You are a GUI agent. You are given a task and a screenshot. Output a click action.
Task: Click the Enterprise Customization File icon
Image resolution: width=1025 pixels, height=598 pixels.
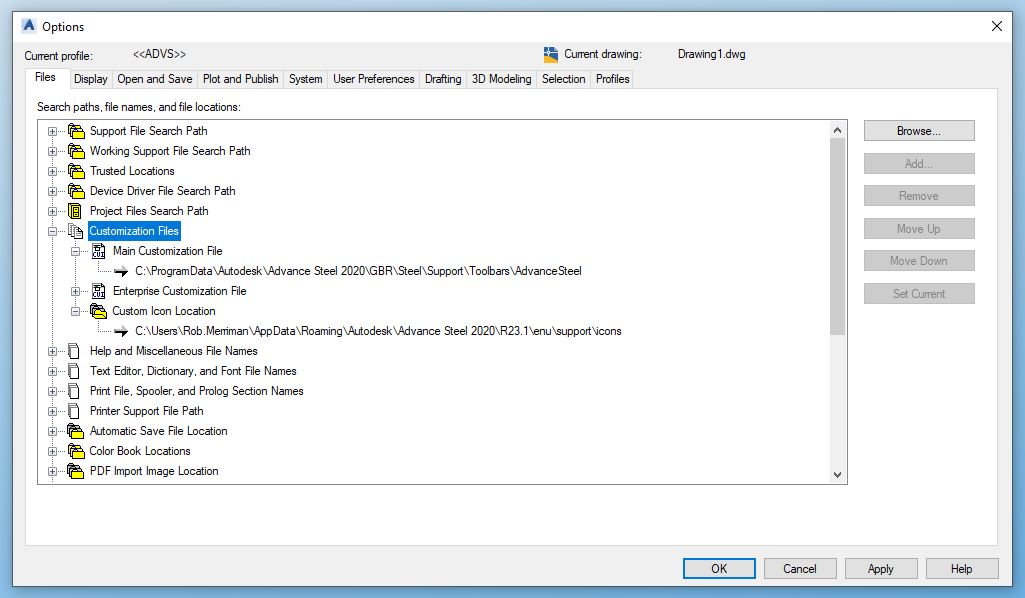tap(98, 291)
